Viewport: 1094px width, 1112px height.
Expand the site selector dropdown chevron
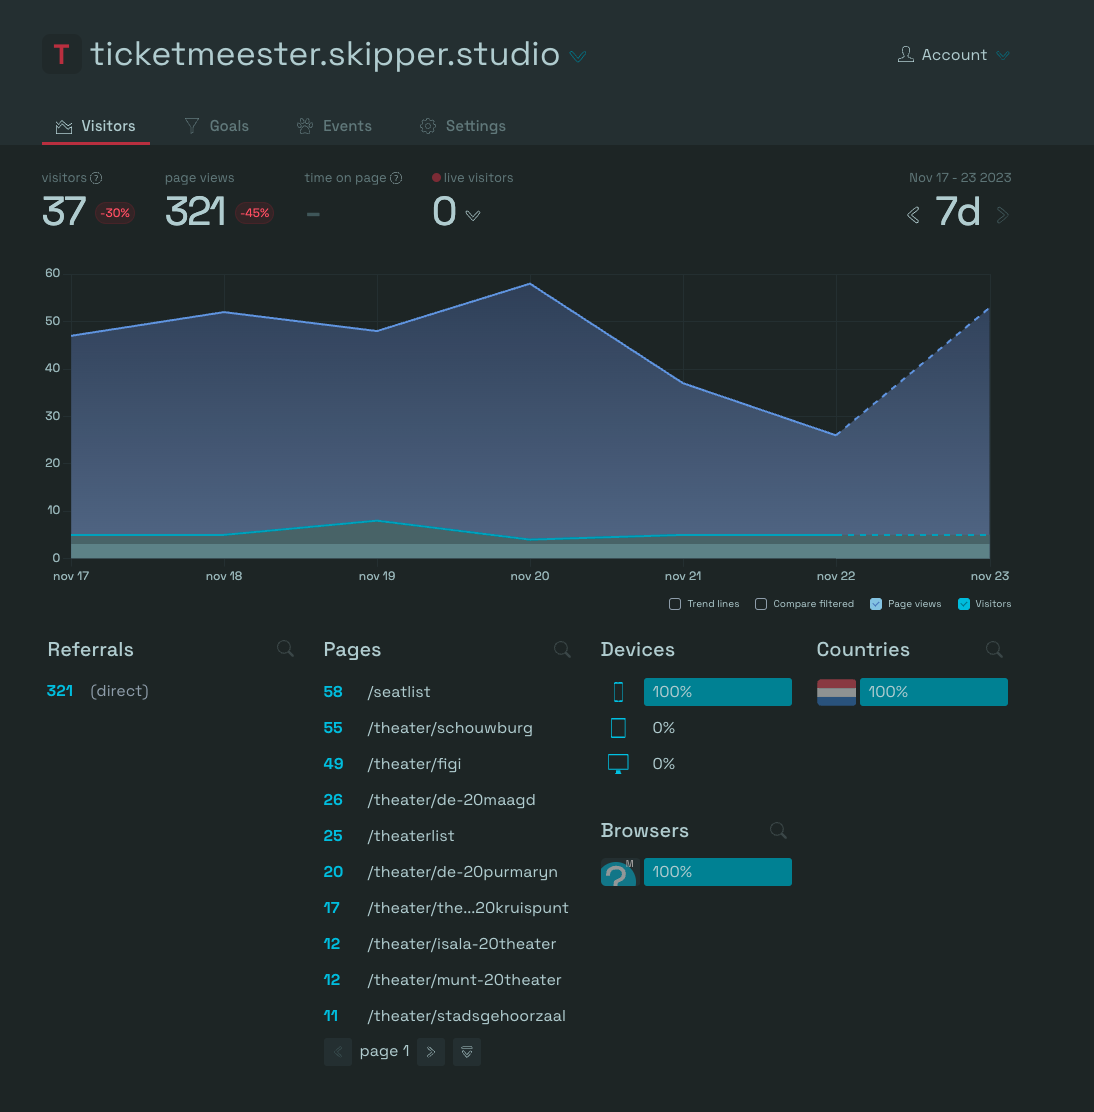click(x=578, y=56)
